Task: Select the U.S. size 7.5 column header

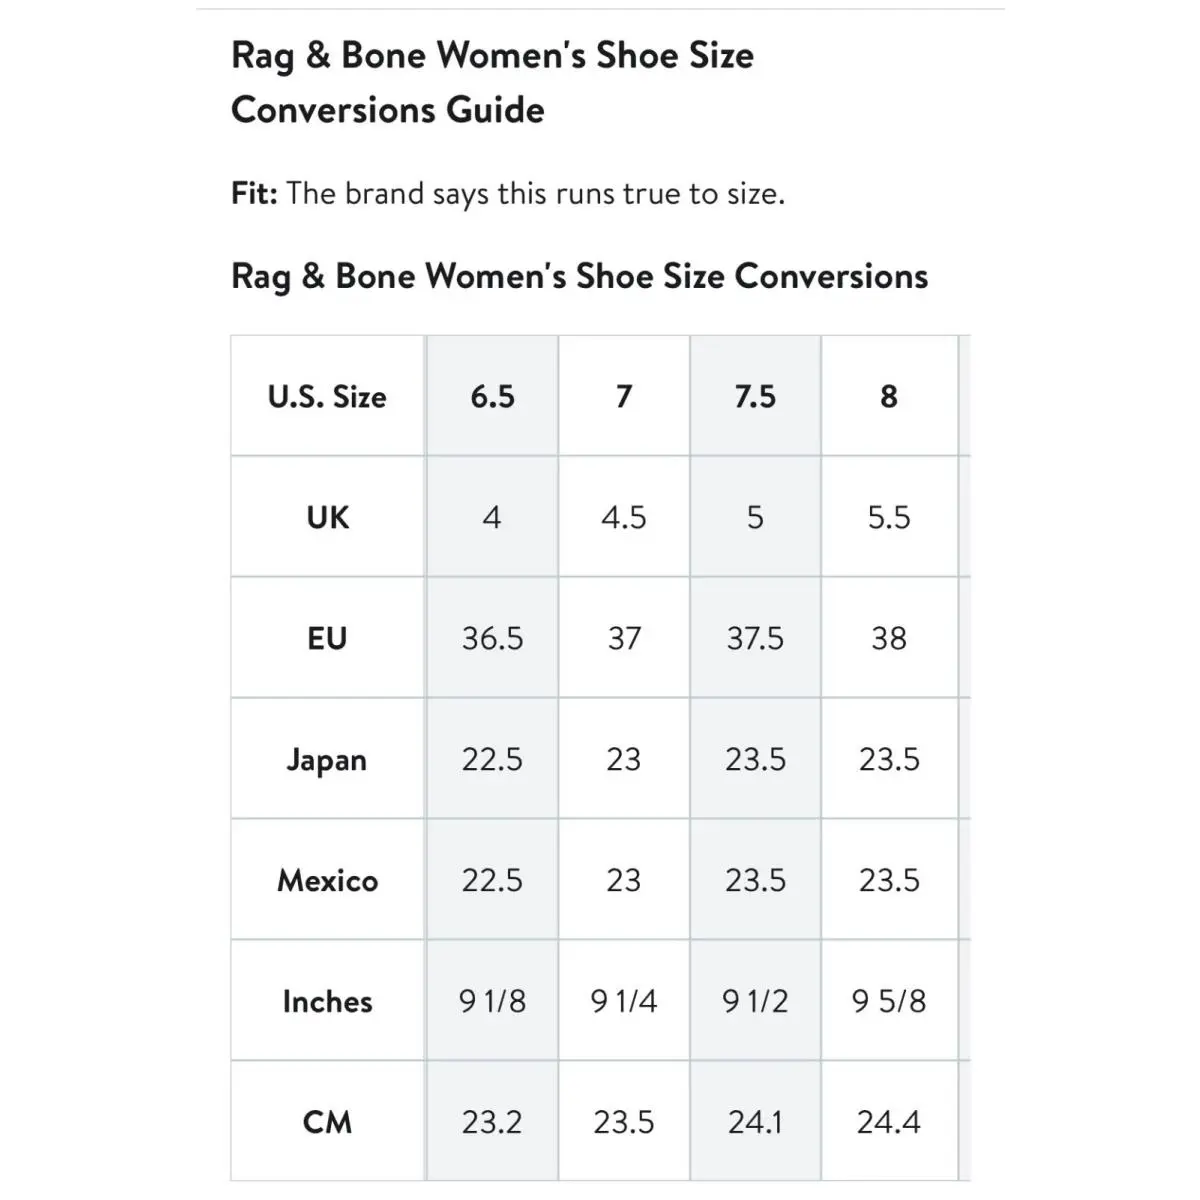Action: 755,397
